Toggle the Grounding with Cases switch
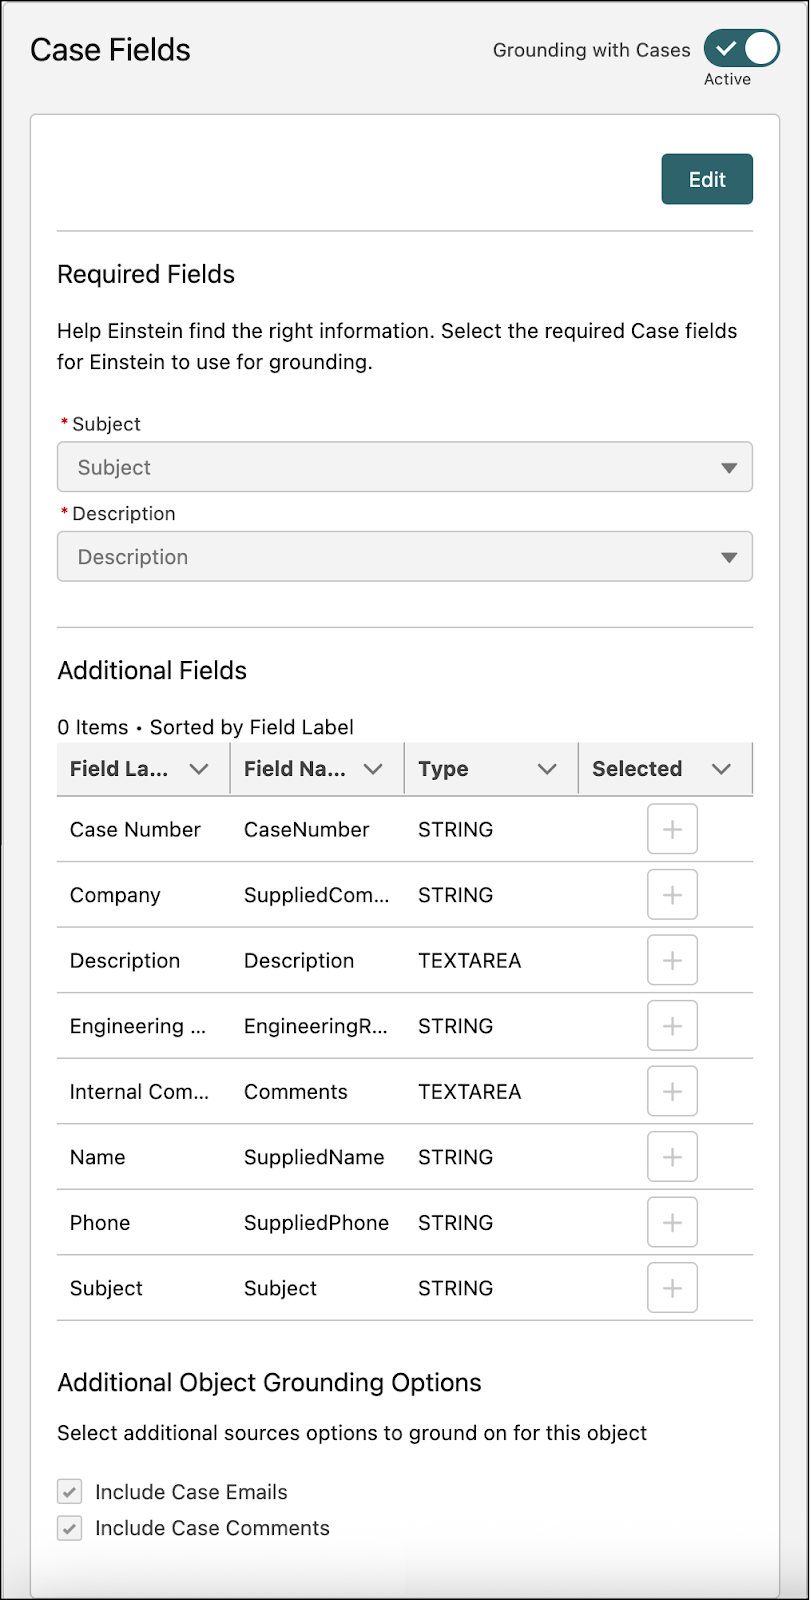Image resolution: width=810 pixels, height=1600 pixels. (741, 48)
